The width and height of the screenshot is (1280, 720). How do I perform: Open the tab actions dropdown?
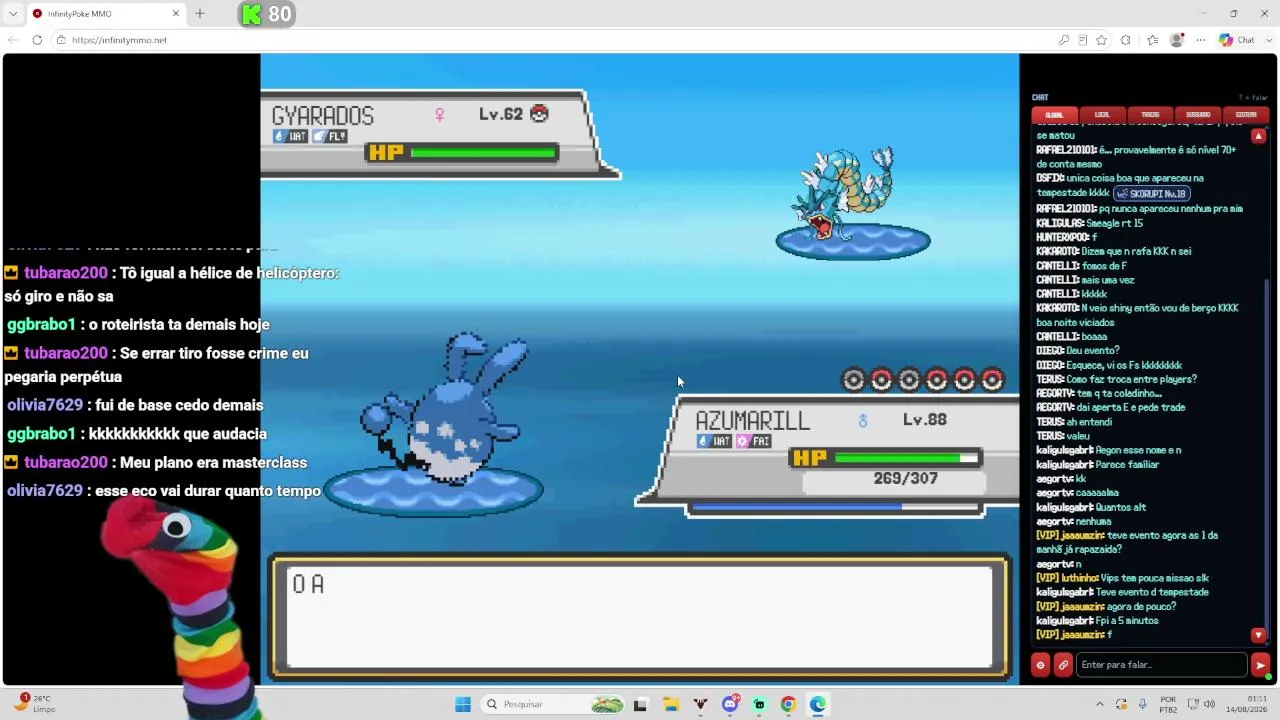pos(14,14)
